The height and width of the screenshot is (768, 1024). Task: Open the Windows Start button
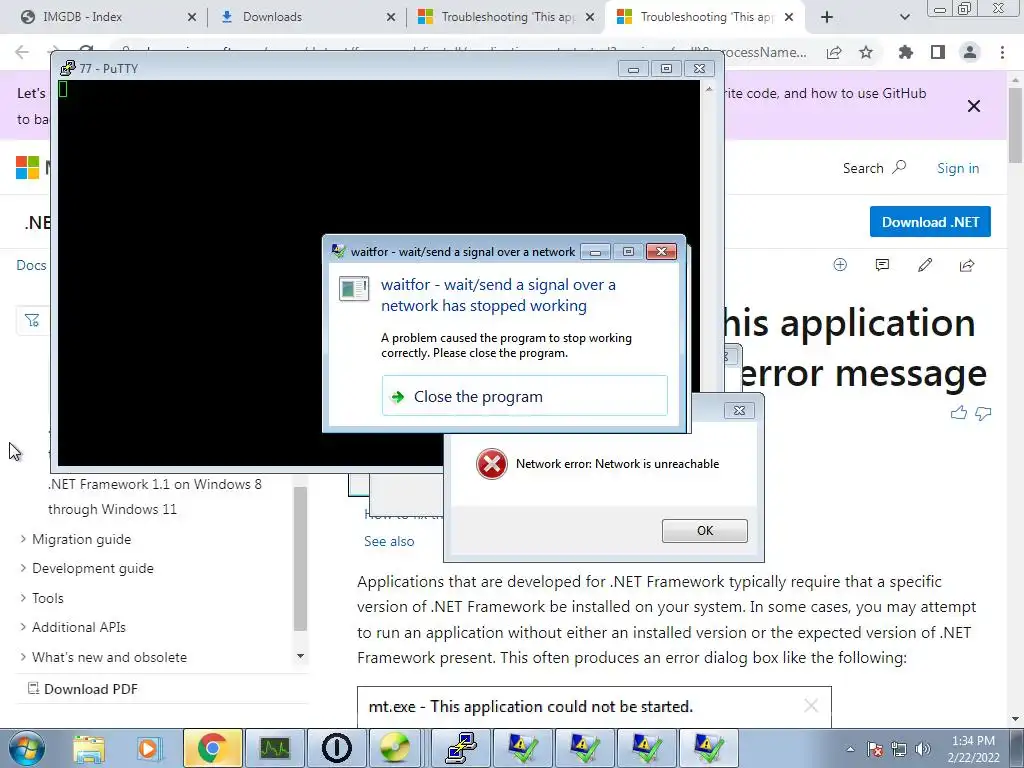(x=27, y=748)
